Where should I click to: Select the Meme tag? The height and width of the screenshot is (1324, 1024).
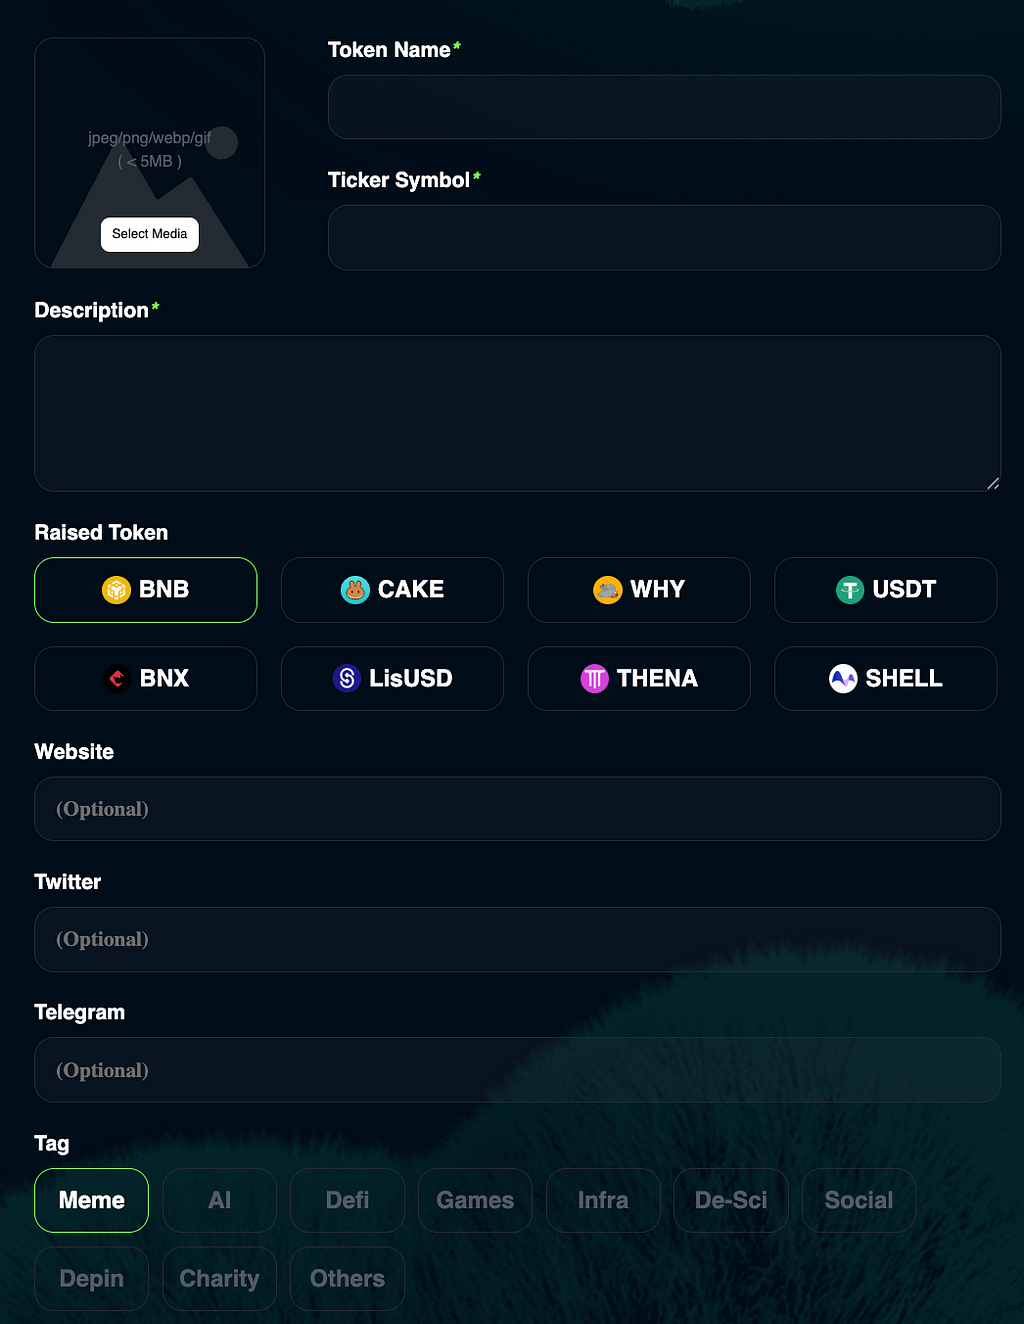pos(92,1200)
